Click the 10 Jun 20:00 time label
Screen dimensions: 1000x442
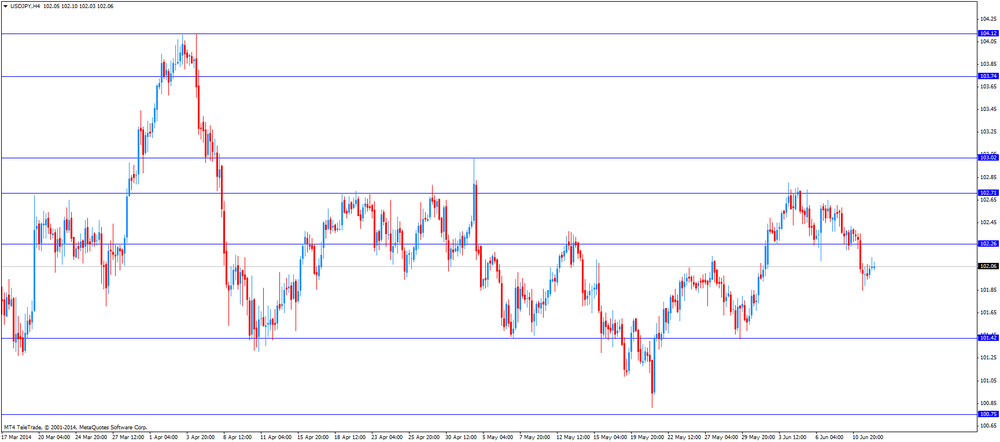pos(868,437)
